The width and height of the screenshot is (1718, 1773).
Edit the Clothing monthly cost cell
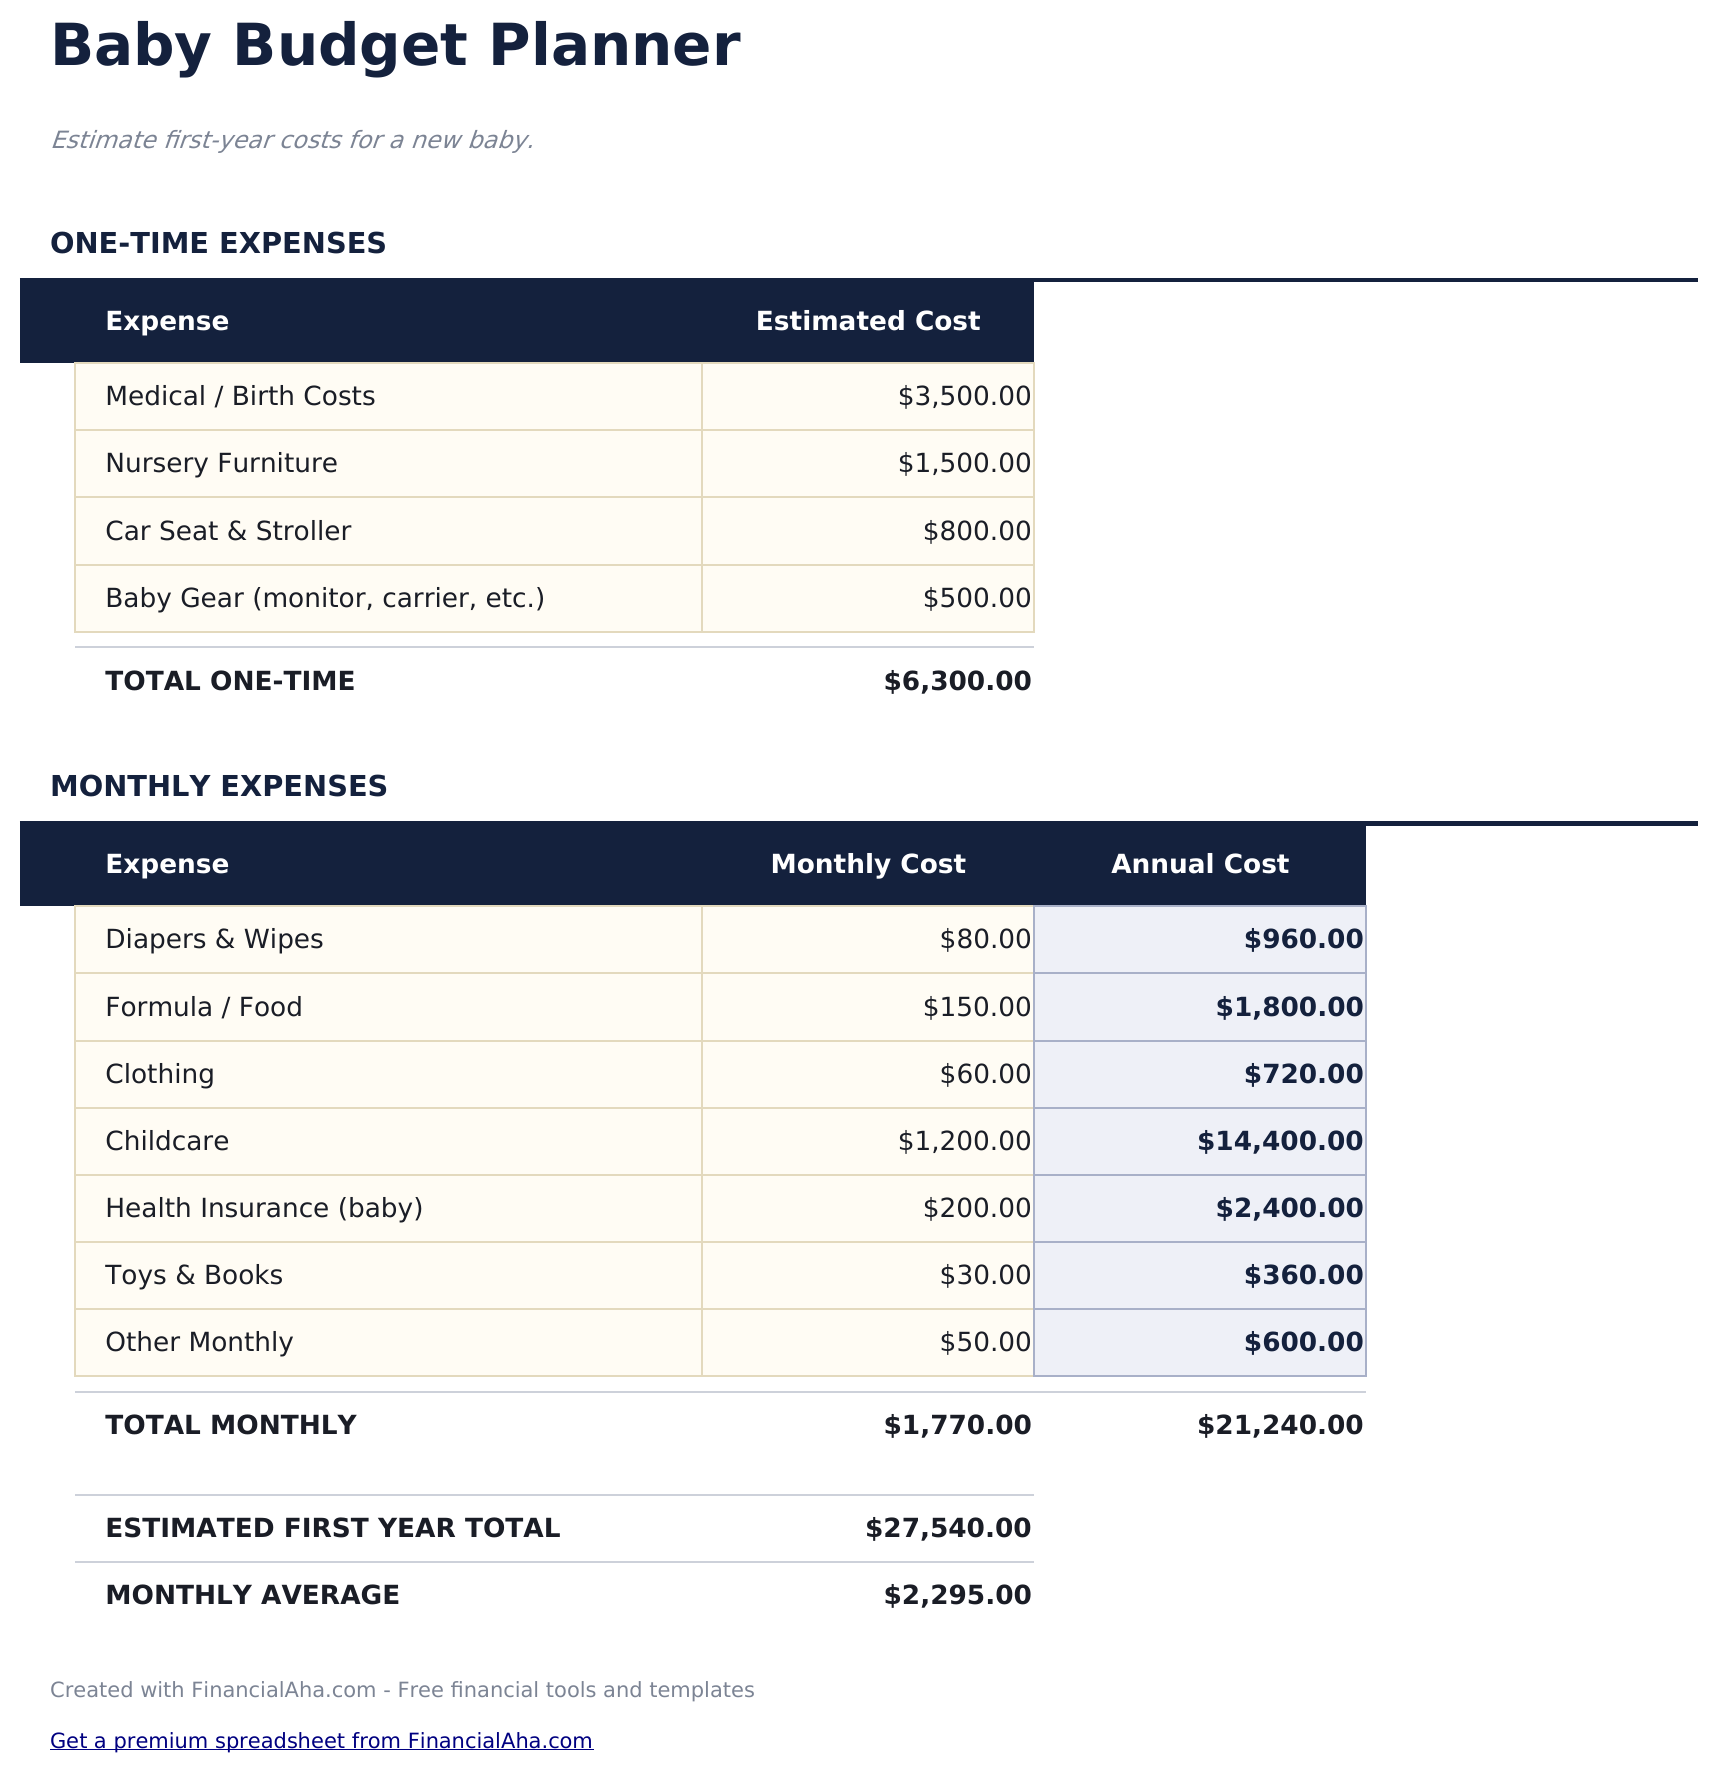[867, 1074]
